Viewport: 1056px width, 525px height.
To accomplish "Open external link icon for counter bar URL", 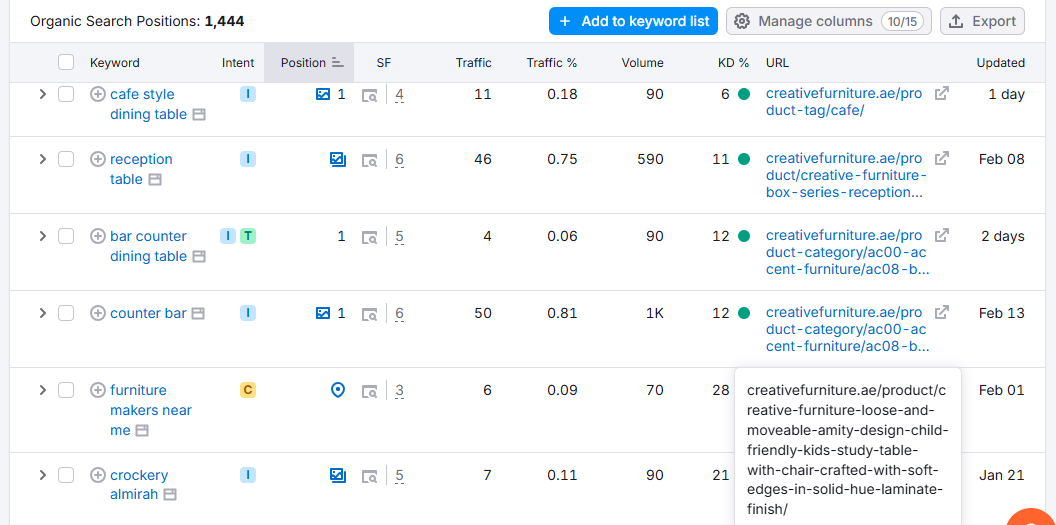I will pos(942,312).
